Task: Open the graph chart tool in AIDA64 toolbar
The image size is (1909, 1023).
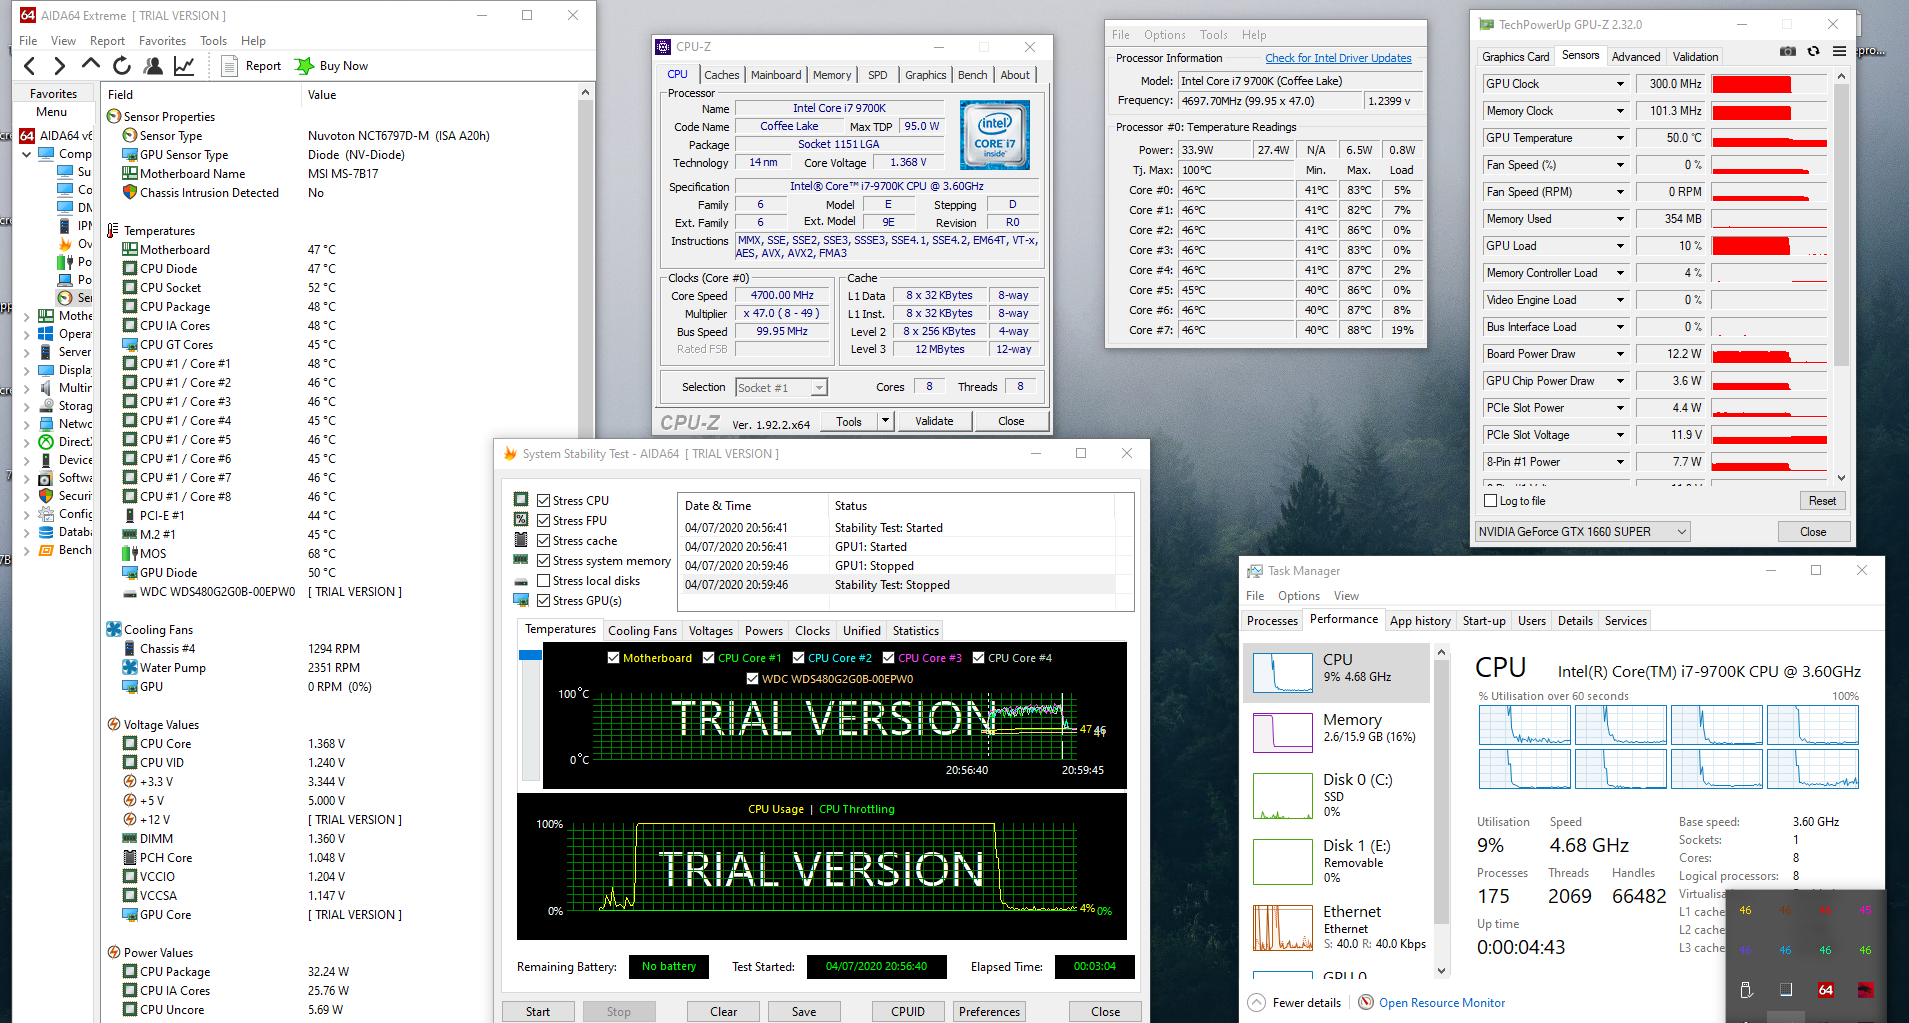Action: 184,66
